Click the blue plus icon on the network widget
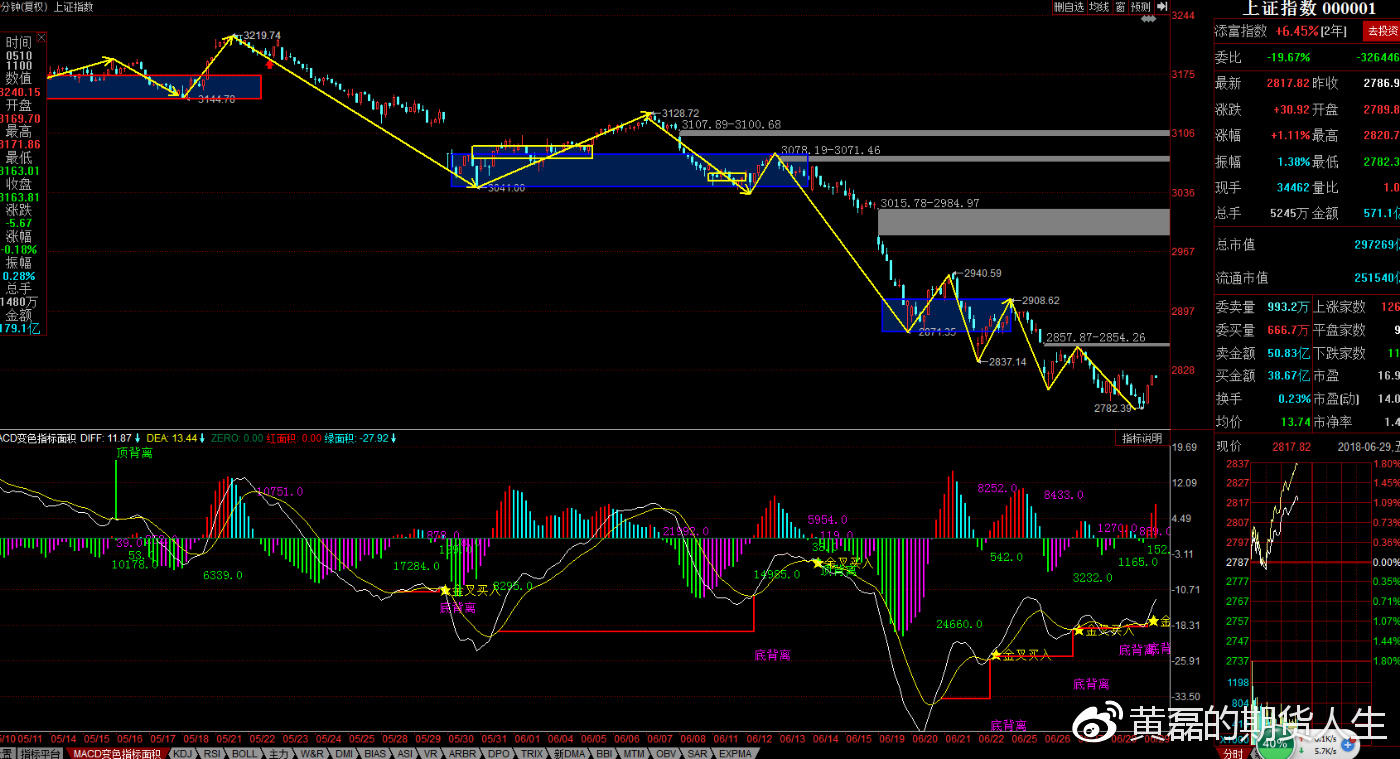This screenshot has width=1400, height=759. (x=1350, y=744)
